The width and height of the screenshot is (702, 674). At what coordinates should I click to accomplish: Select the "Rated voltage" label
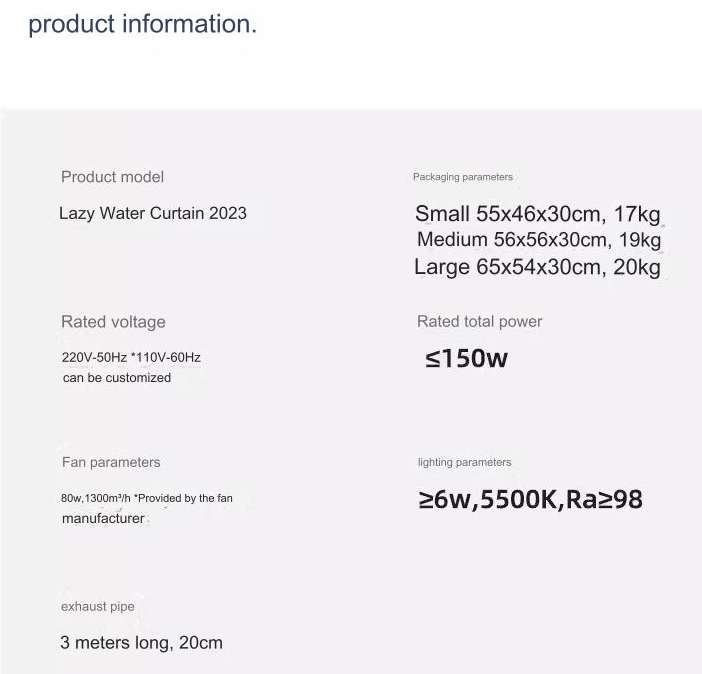click(113, 322)
